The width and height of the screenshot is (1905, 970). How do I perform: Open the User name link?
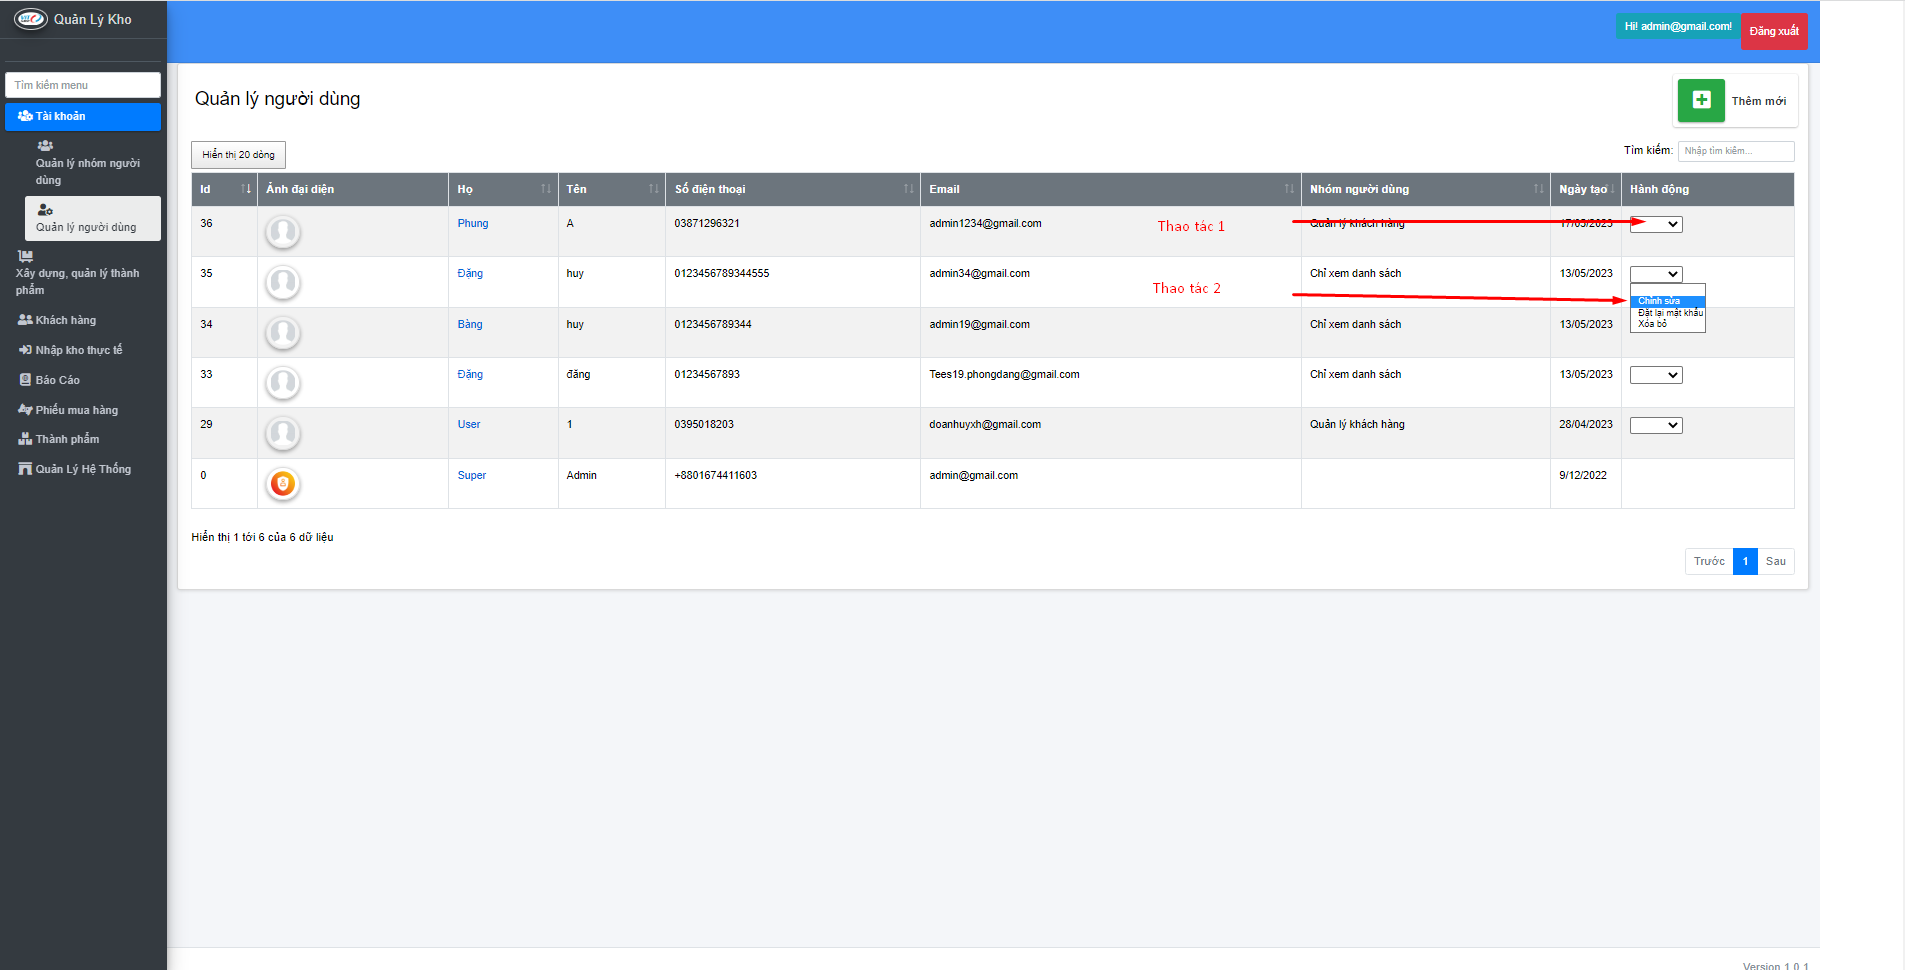469,424
